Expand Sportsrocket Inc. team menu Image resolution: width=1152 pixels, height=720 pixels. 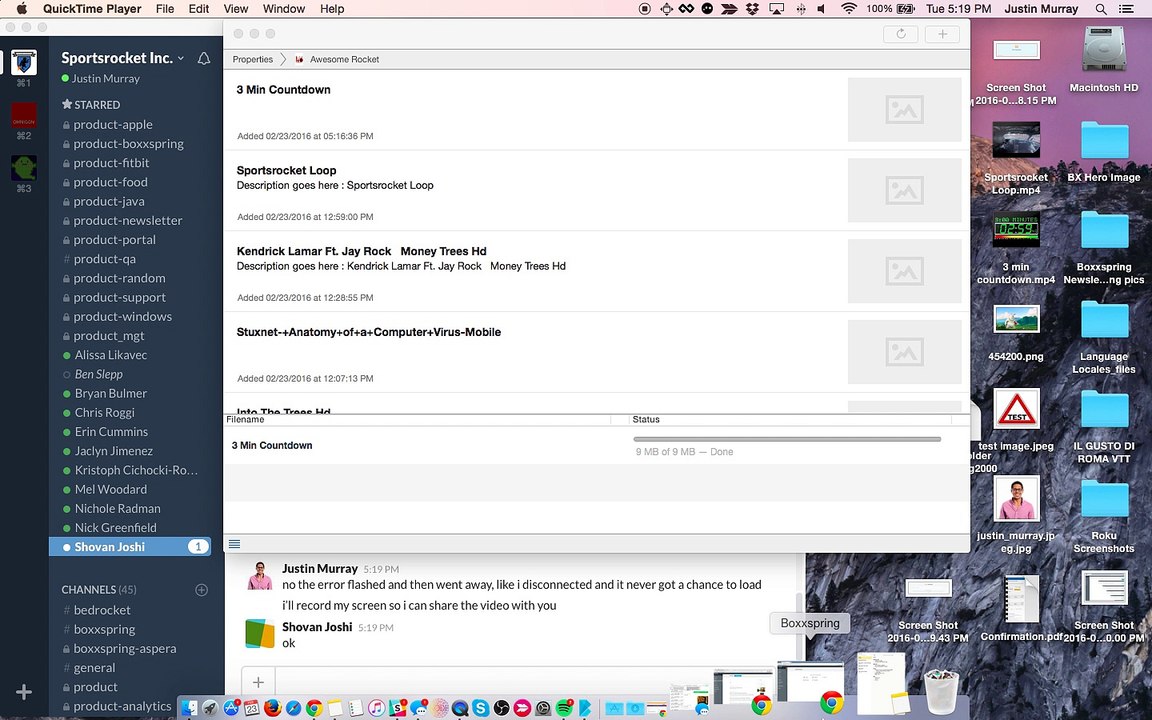point(122,57)
